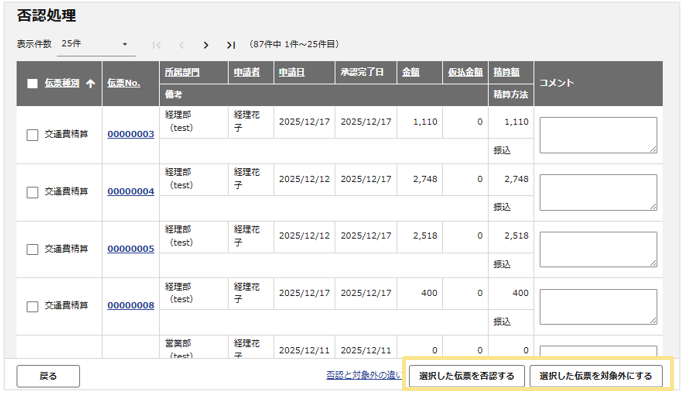Go to previous page arrow
The height and width of the screenshot is (393, 685).
tap(181, 45)
